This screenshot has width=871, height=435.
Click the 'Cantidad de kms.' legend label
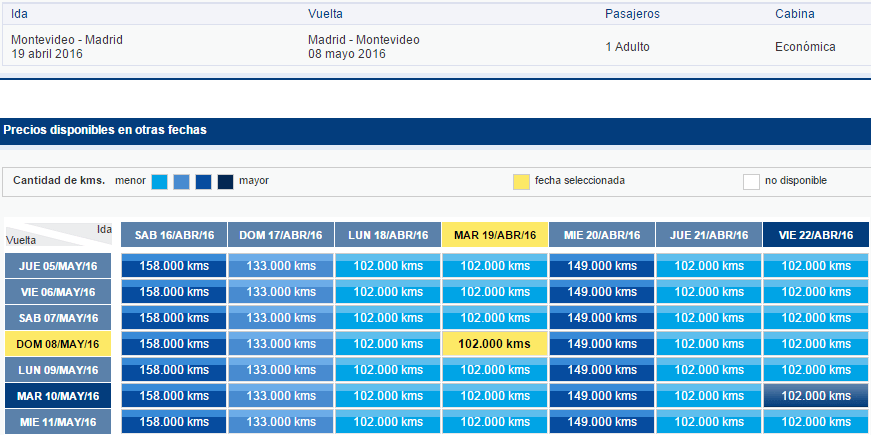tap(59, 181)
